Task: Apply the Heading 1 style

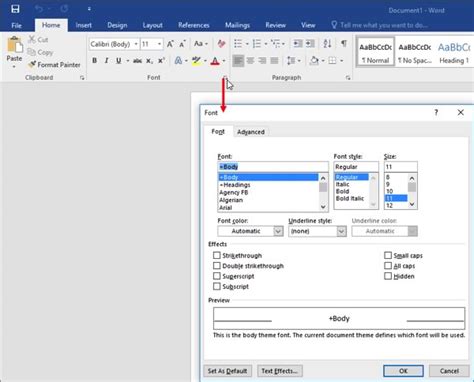Action: click(x=454, y=52)
